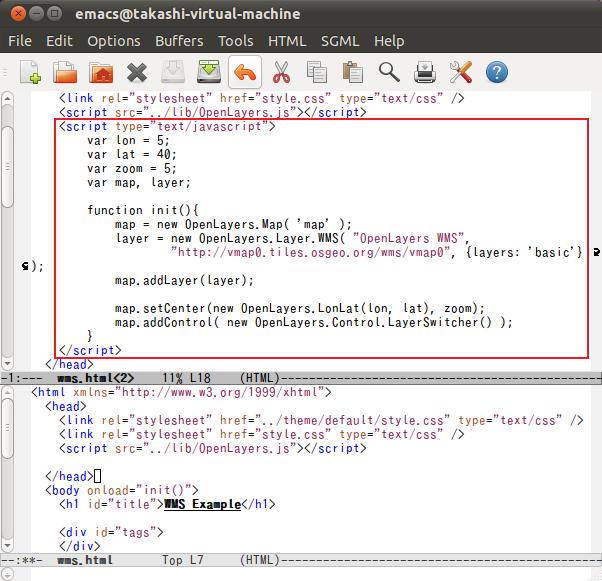602x581 pixels.
Task: Click the clipboard Paste icon
Action: point(352,72)
